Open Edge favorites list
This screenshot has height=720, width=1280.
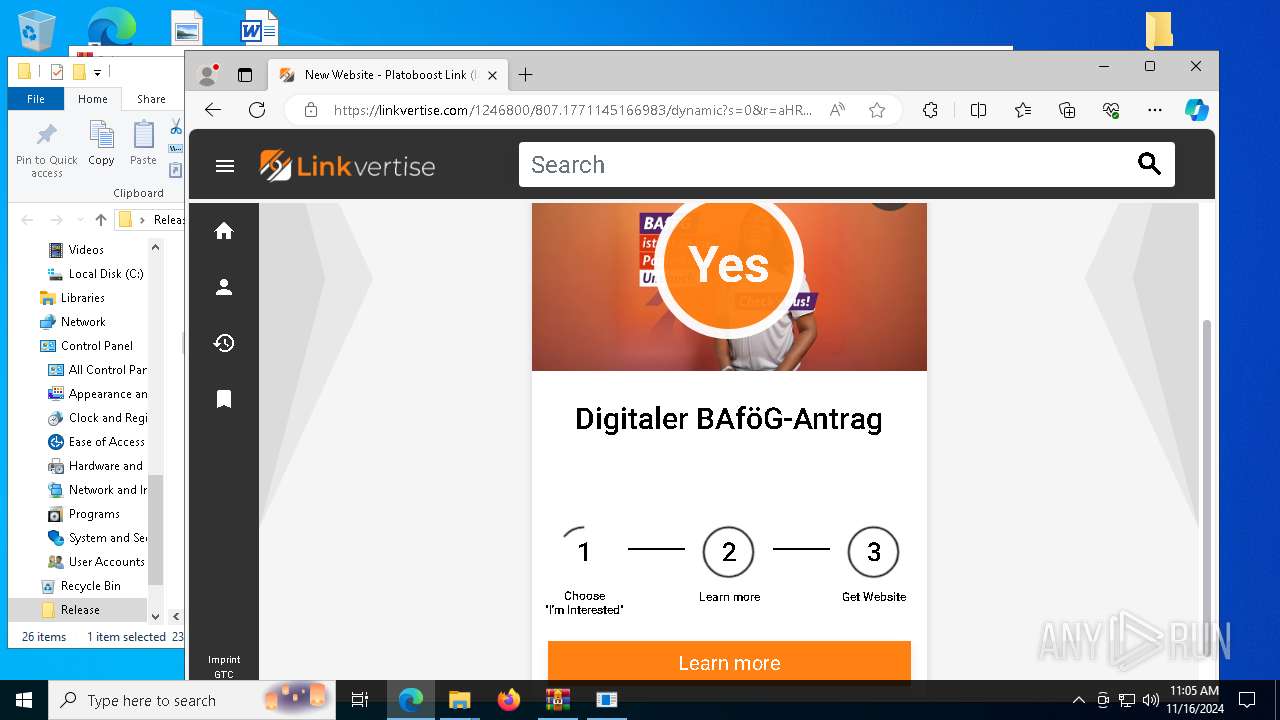1023,110
